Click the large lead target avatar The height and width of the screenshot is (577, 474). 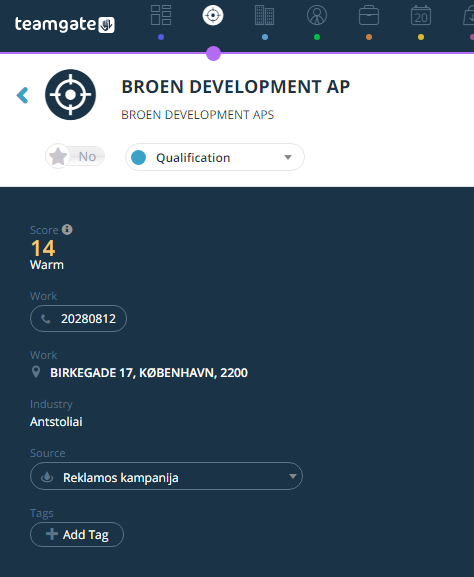[70, 95]
